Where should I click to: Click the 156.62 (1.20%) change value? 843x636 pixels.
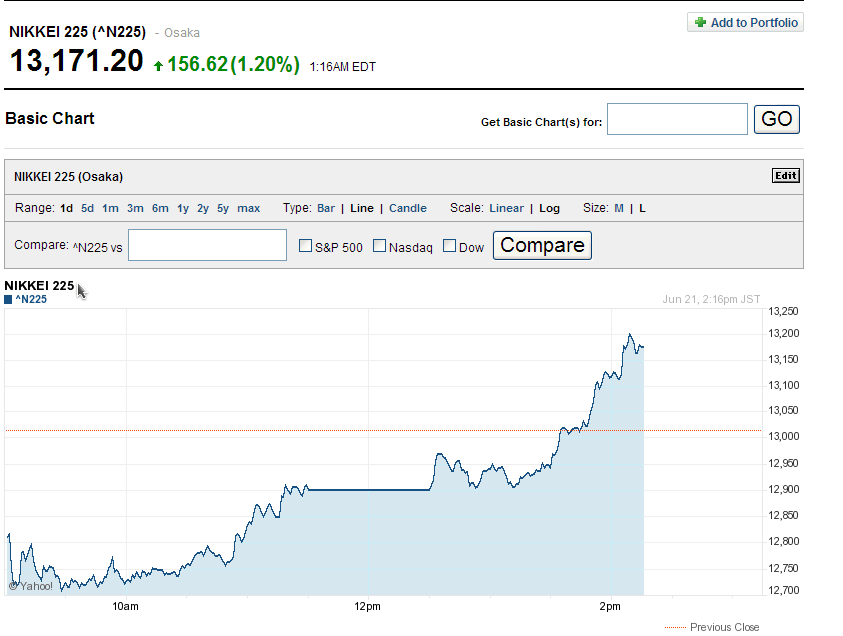click(x=233, y=64)
